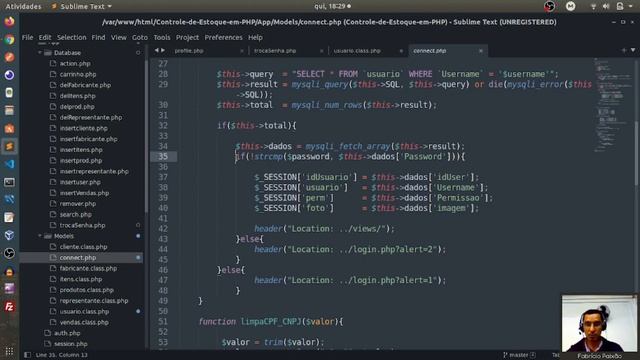The height and width of the screenshot is (360, 640).
Task: Open volume indicator in top bar
Action: tap(606, 6)
